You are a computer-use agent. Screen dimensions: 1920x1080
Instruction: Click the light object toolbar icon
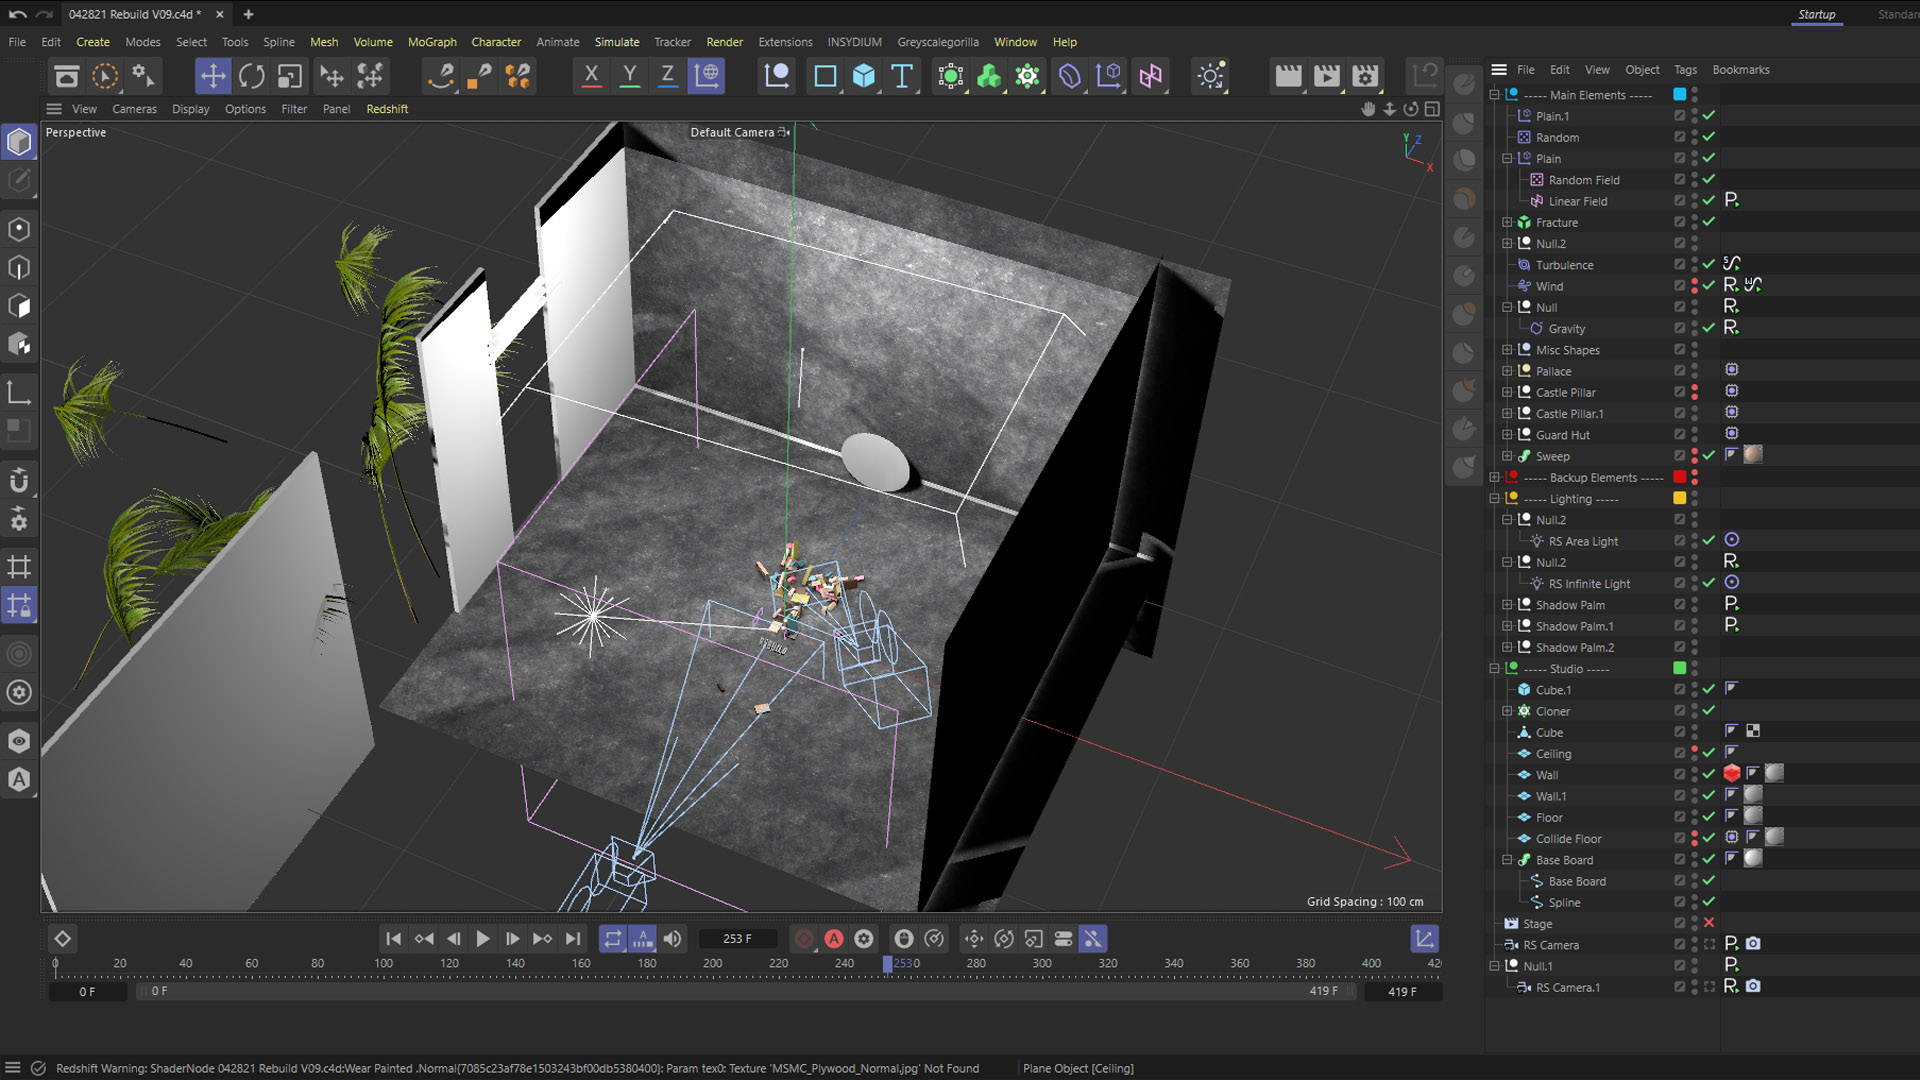(x=1210, y=76)
